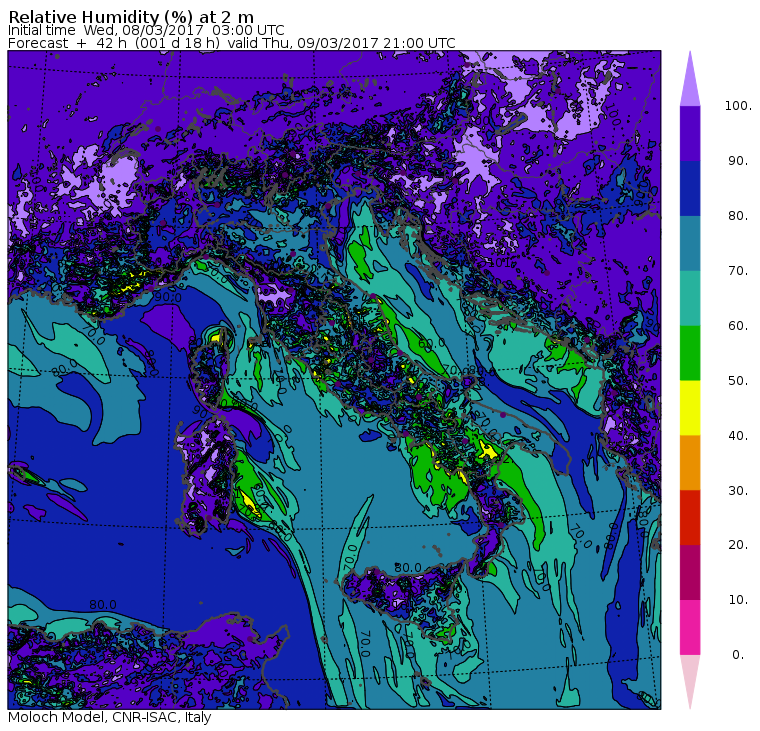Click the '40.' legend tick label
760x731 pixels.
[738, 435]
